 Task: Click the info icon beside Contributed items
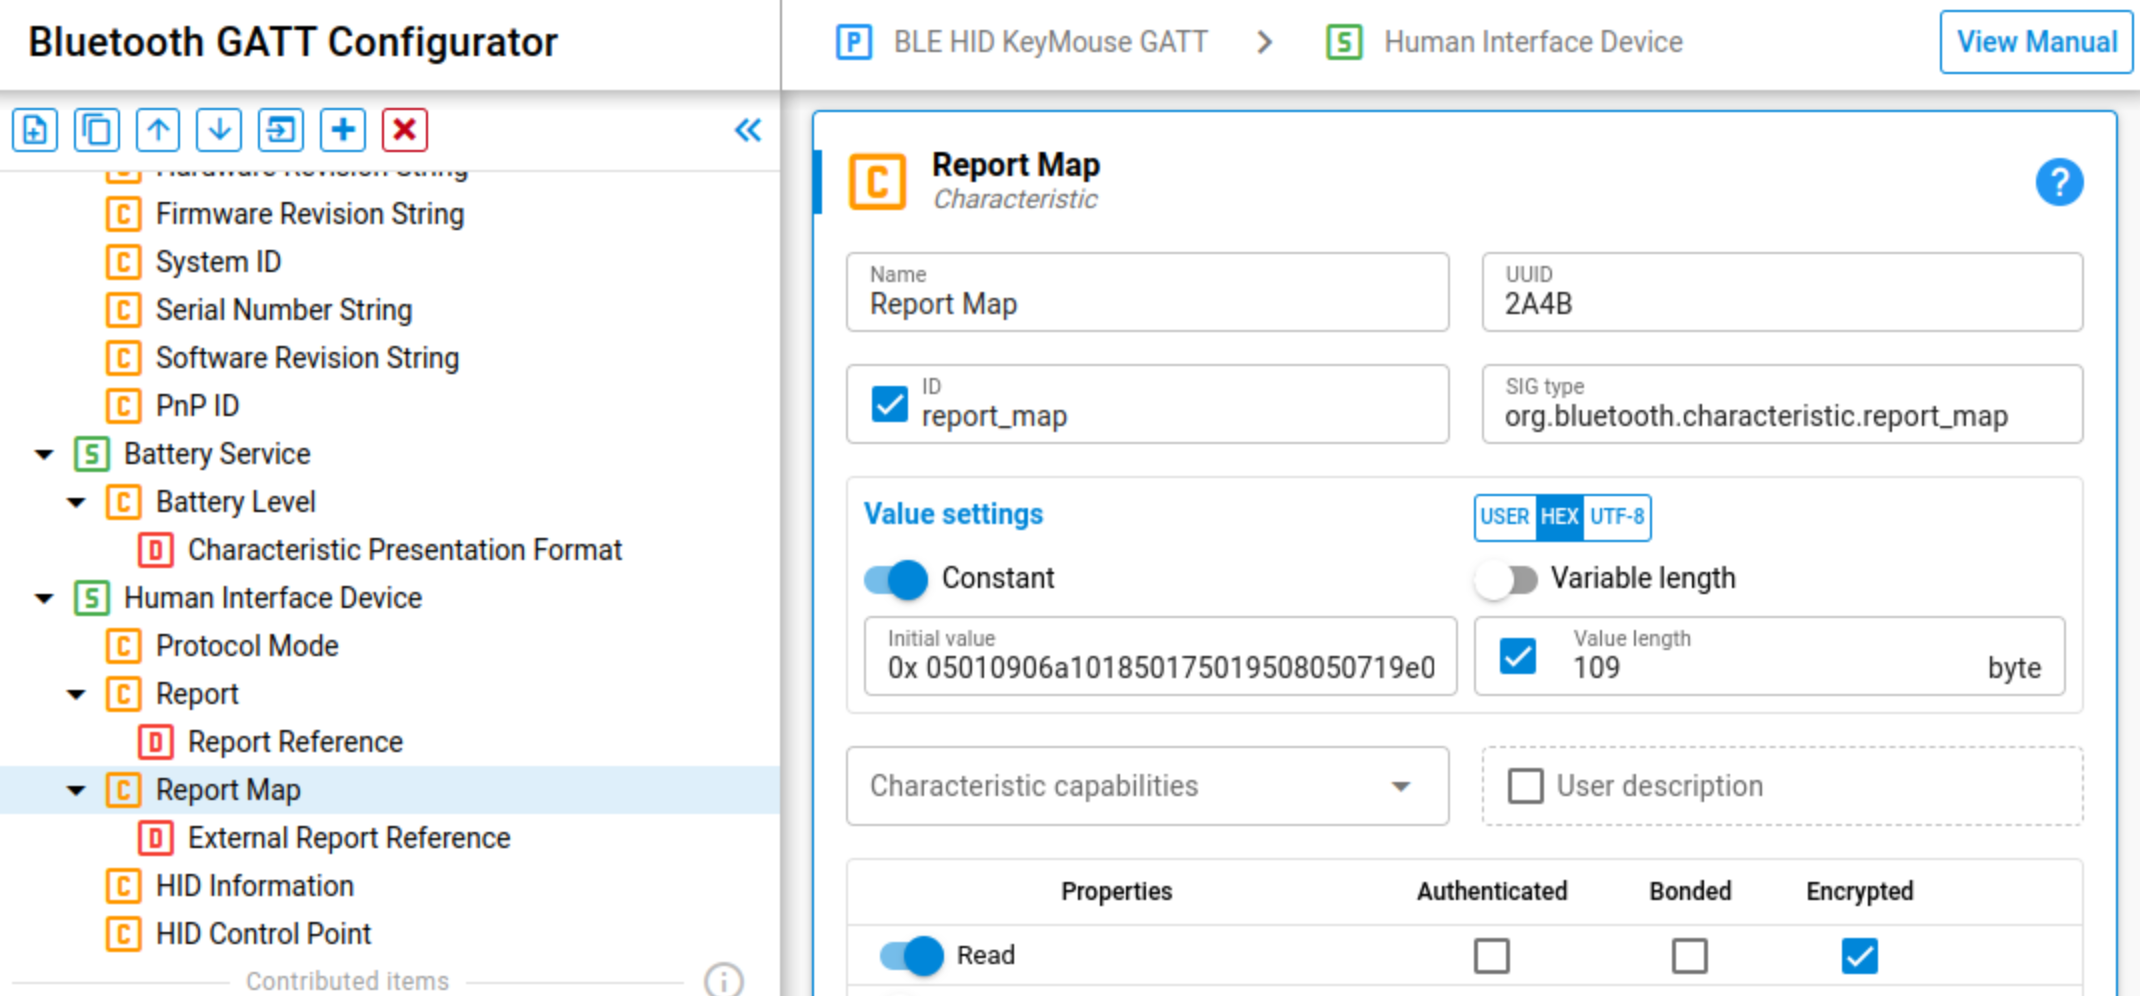coord(723,980)
